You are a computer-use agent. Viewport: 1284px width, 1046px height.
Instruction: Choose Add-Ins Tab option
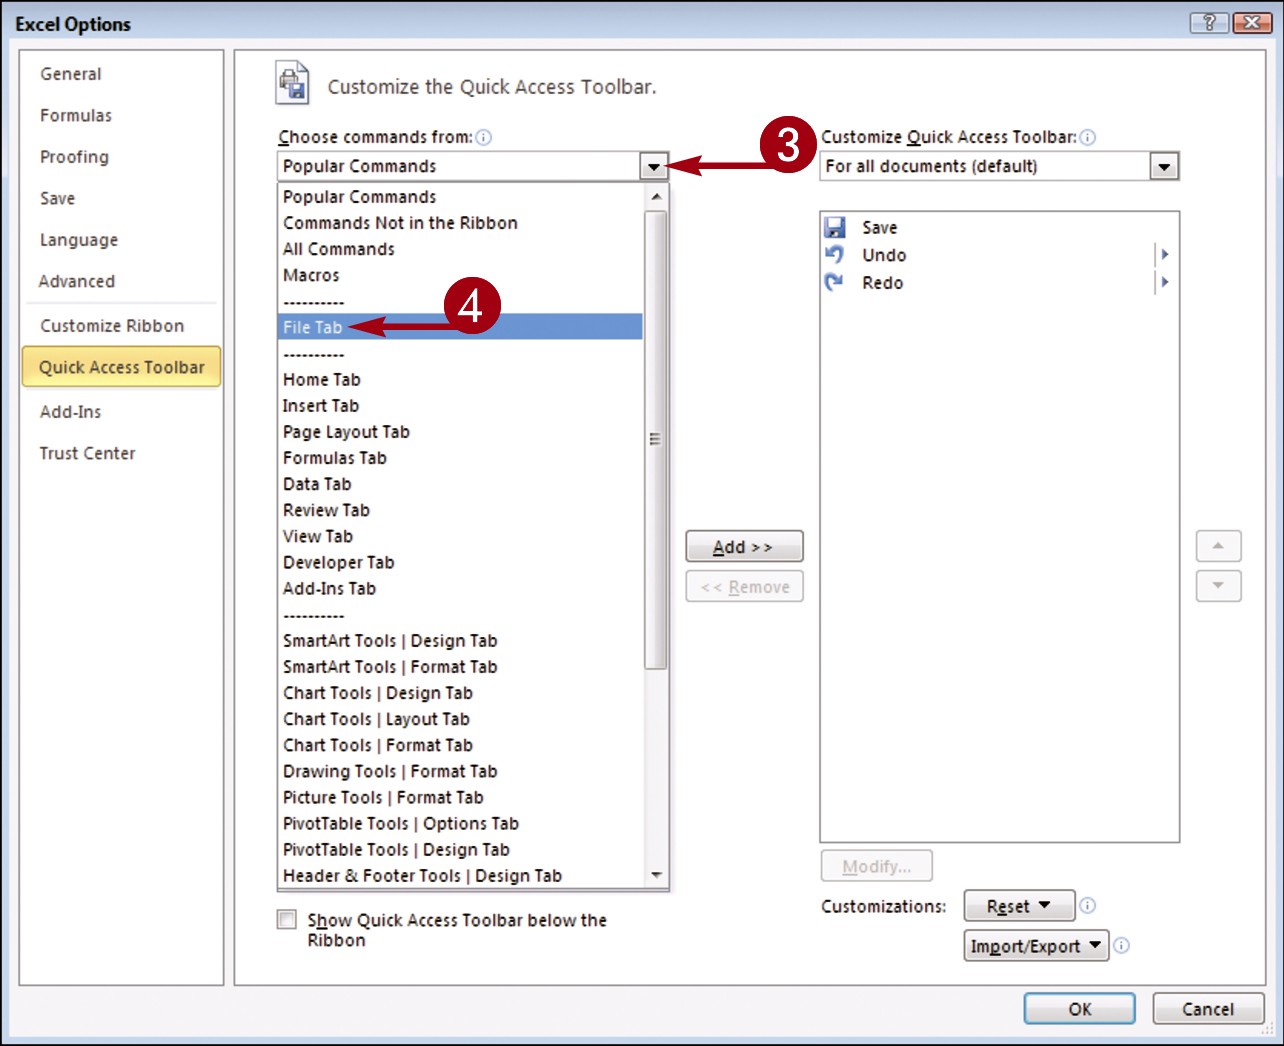(460, 589)
